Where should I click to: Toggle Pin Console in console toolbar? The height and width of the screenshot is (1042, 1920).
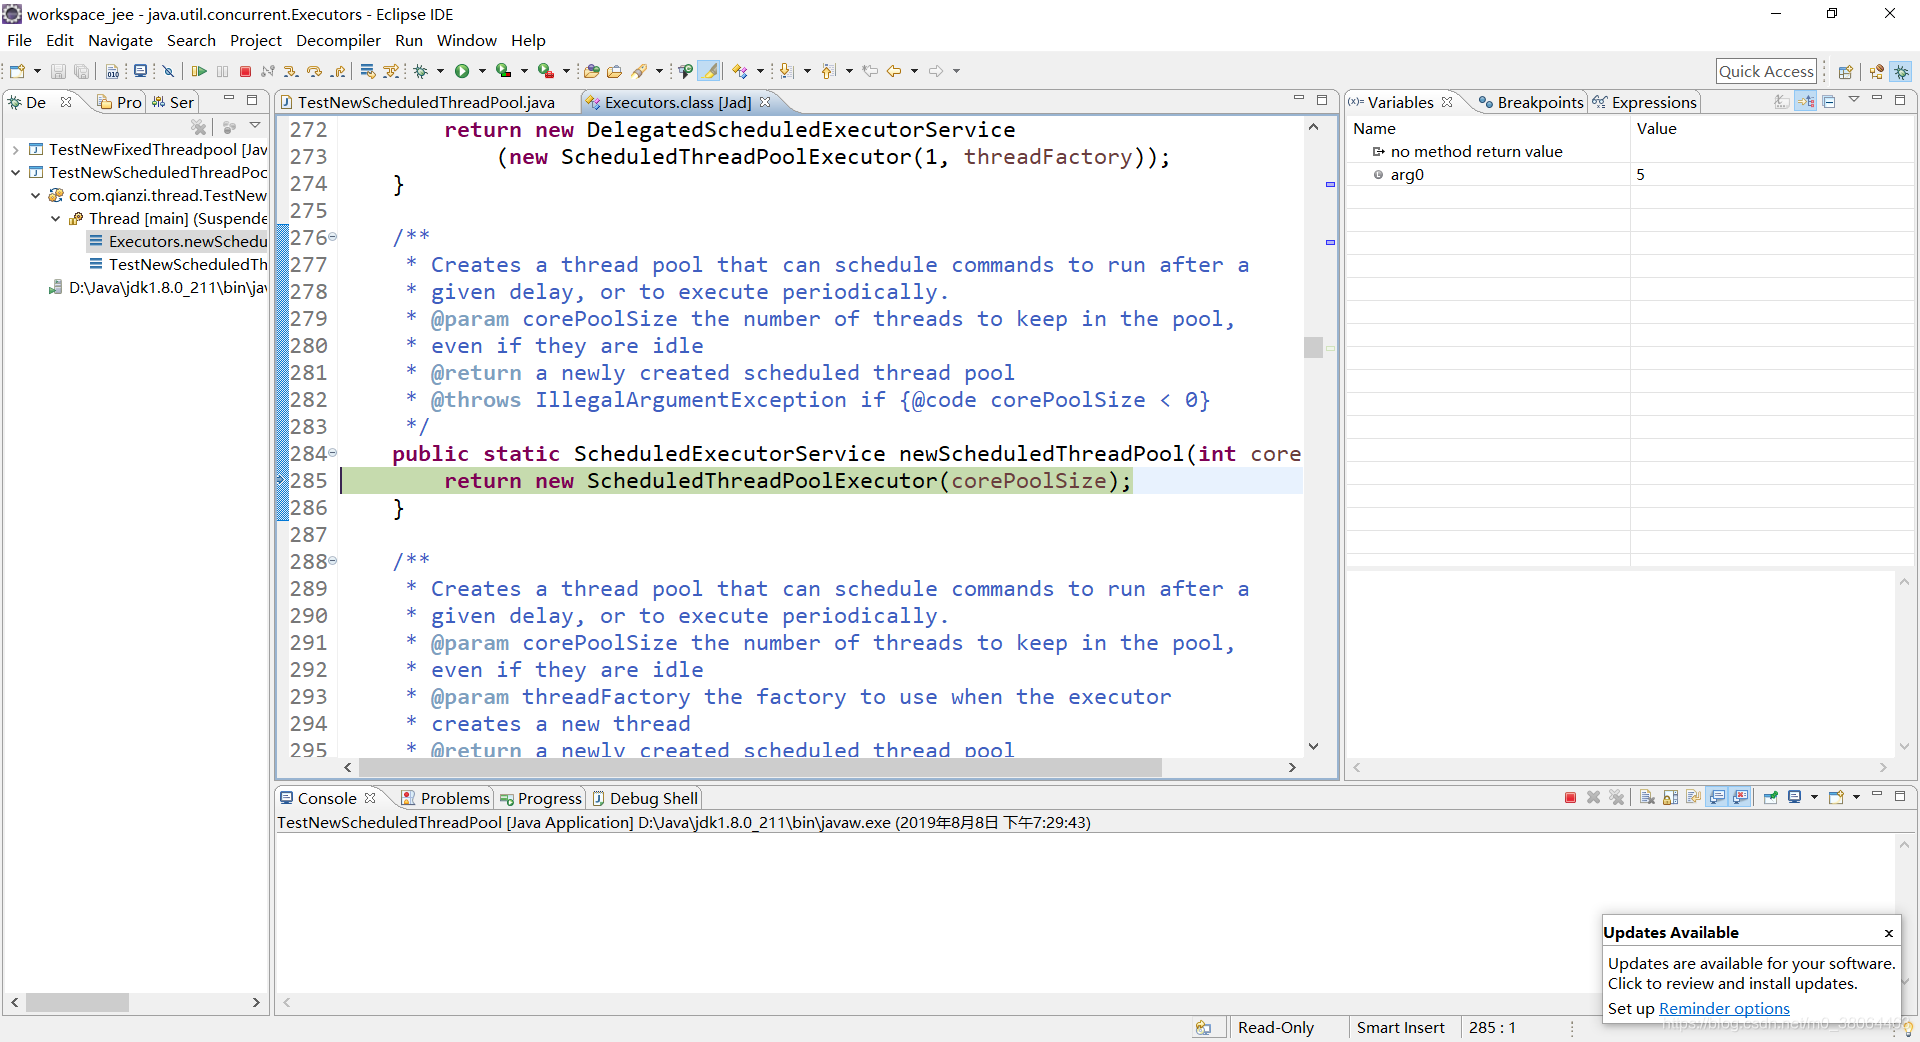tap(1771, 797)
